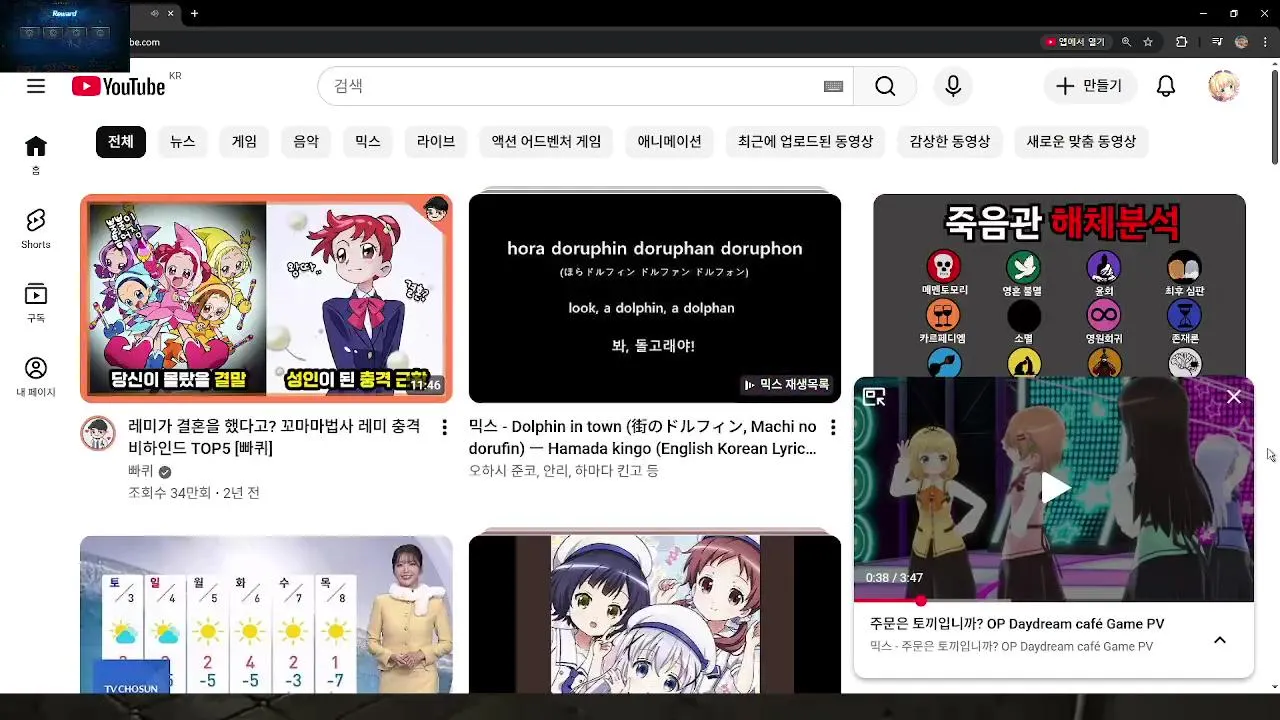
Task: Open Shorts from the sidebar
Action: (x=36, y=229)
